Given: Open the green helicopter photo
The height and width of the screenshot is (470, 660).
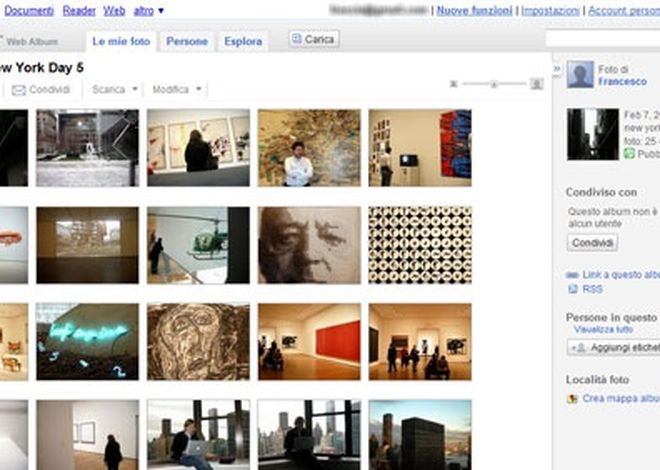Looking at the screenshot, I should 198,245.
